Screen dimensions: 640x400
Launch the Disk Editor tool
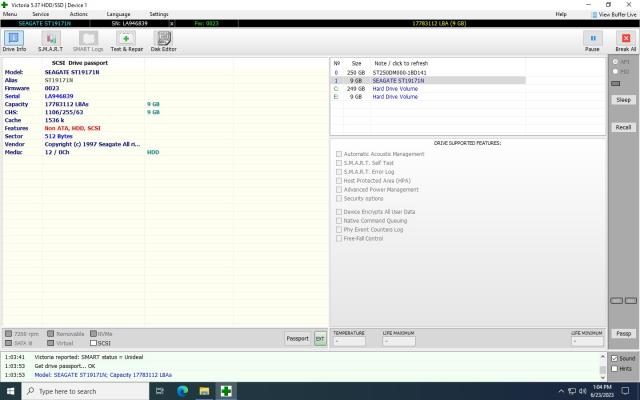coord(163,40)
